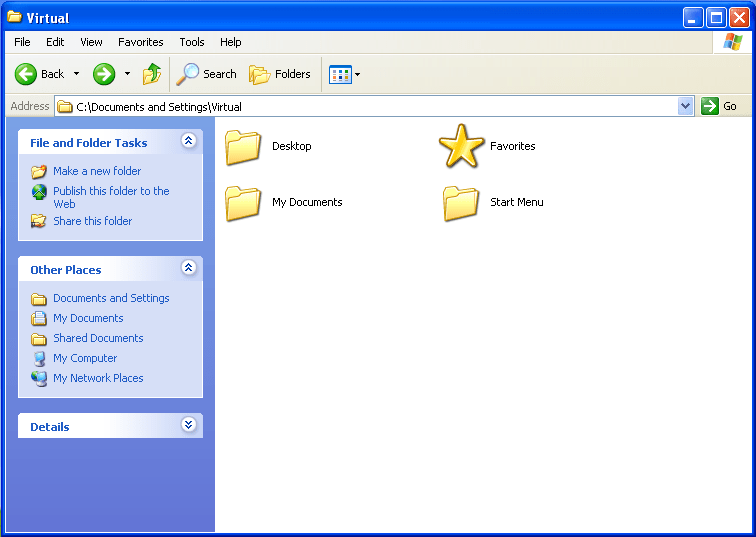756x537 pixels.
Task: Open the Views dropdown arrow
Action: pos(357,75)
